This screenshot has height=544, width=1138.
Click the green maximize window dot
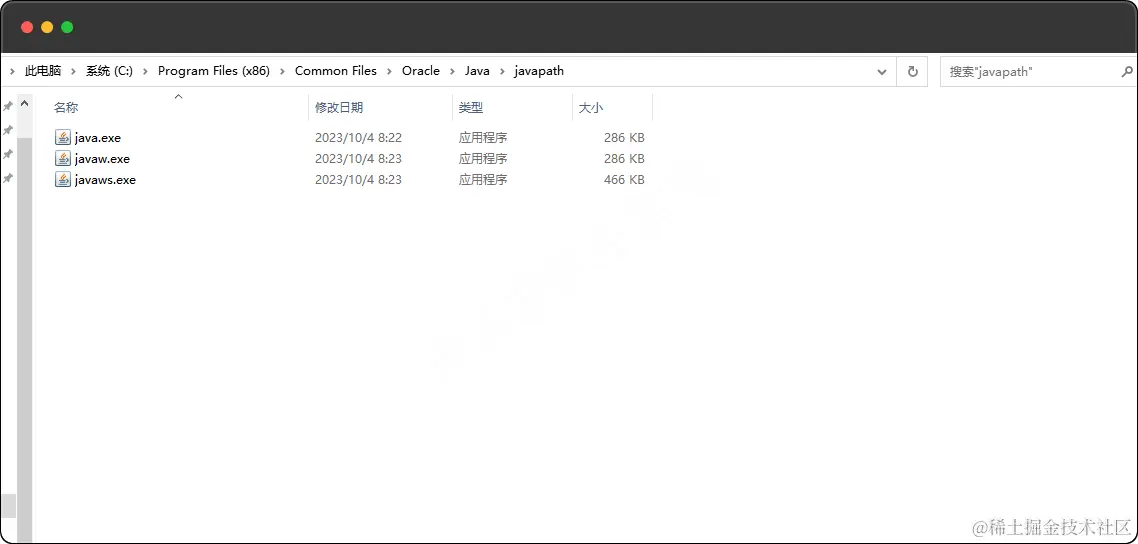[67, 28]
